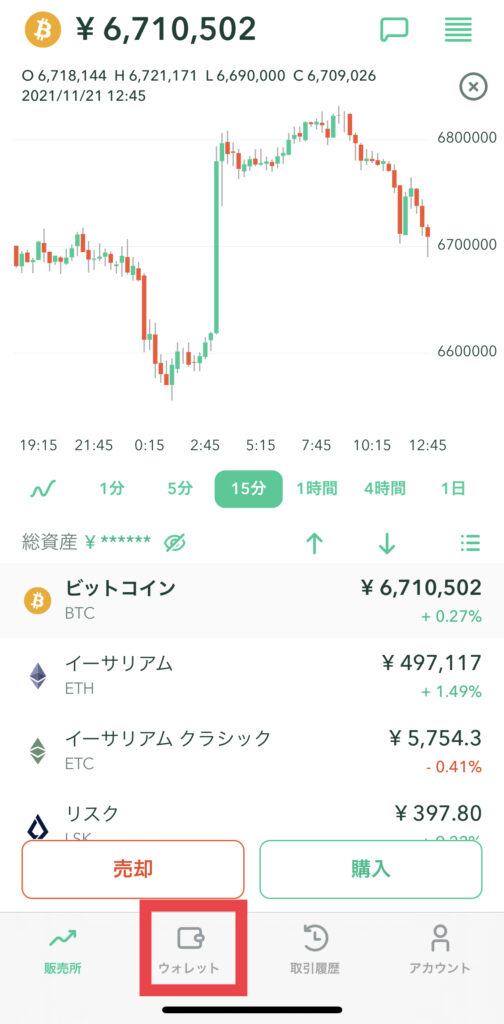Select the 1分 chart interval
504x1024 pixels.
[112, 488]
